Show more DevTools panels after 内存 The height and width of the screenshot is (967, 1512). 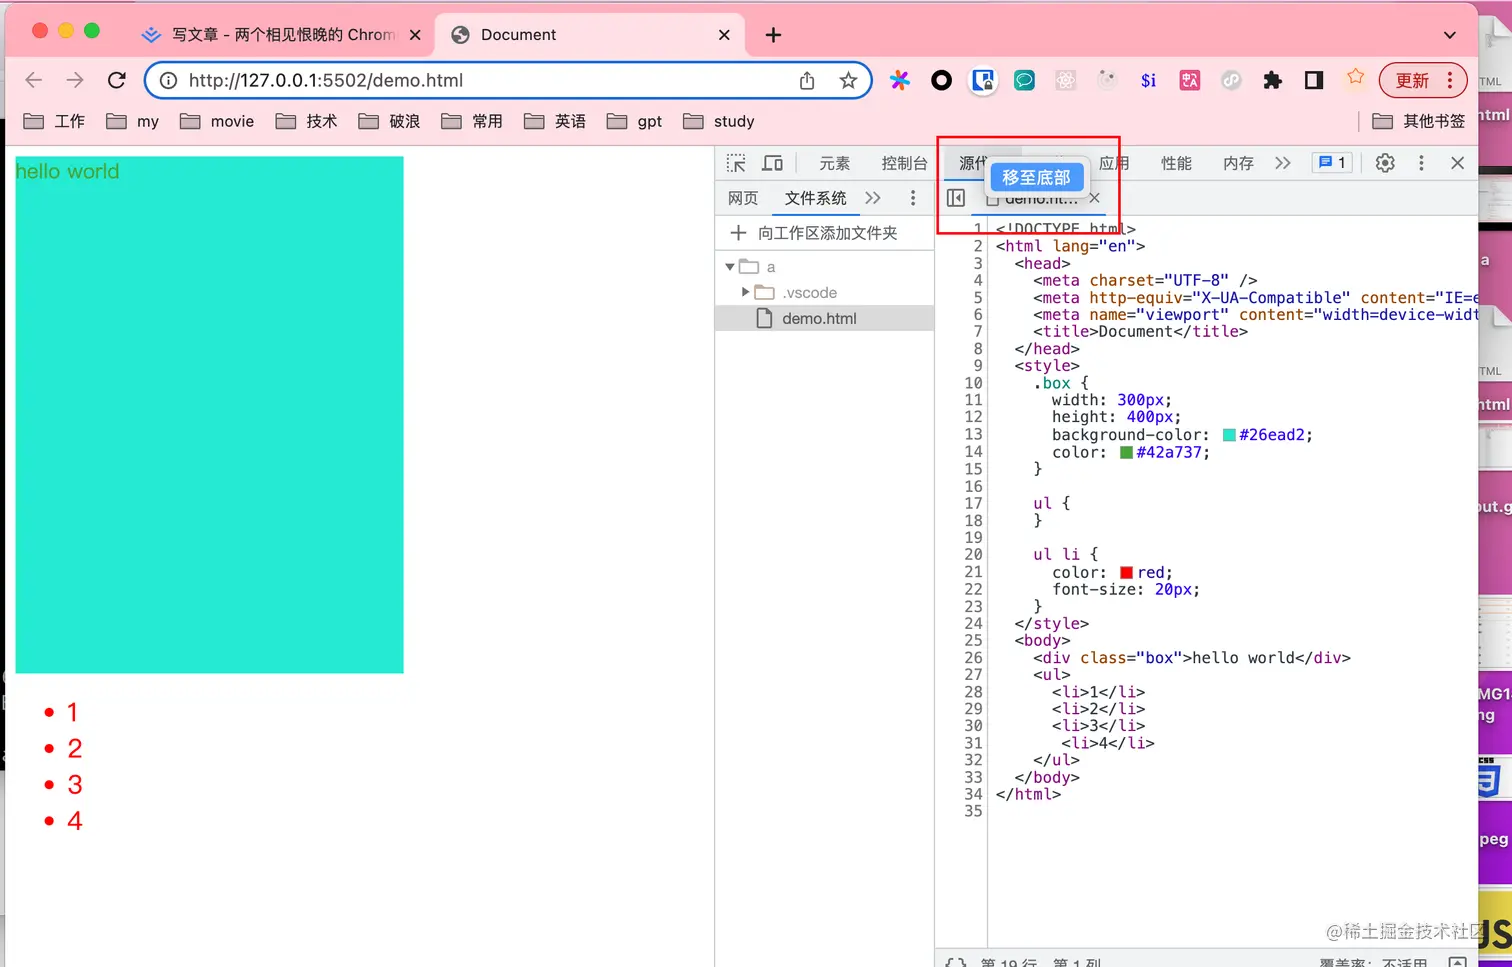[x=1283, y=163]
